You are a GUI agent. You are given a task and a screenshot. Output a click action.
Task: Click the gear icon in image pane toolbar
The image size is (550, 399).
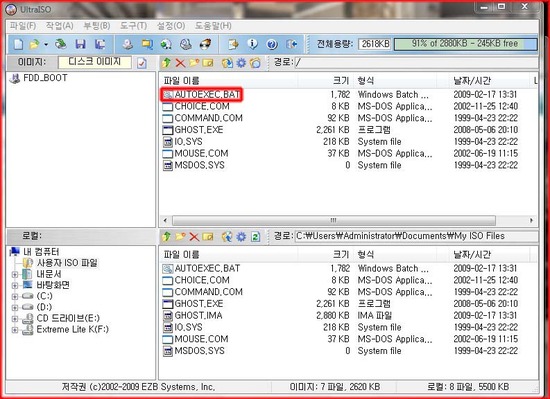tap(241, 63)
